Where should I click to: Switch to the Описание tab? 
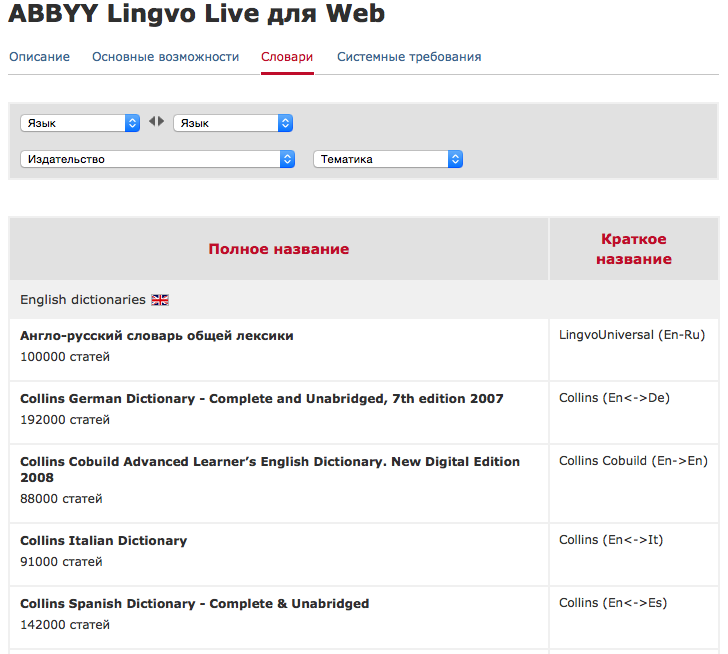click(40, 57)
